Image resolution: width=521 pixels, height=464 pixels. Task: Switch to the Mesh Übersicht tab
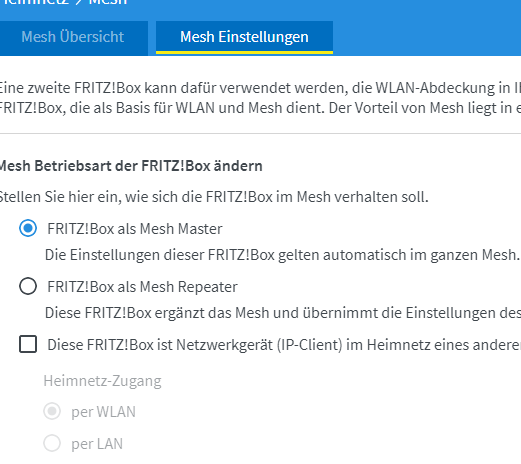click(74, 38)
